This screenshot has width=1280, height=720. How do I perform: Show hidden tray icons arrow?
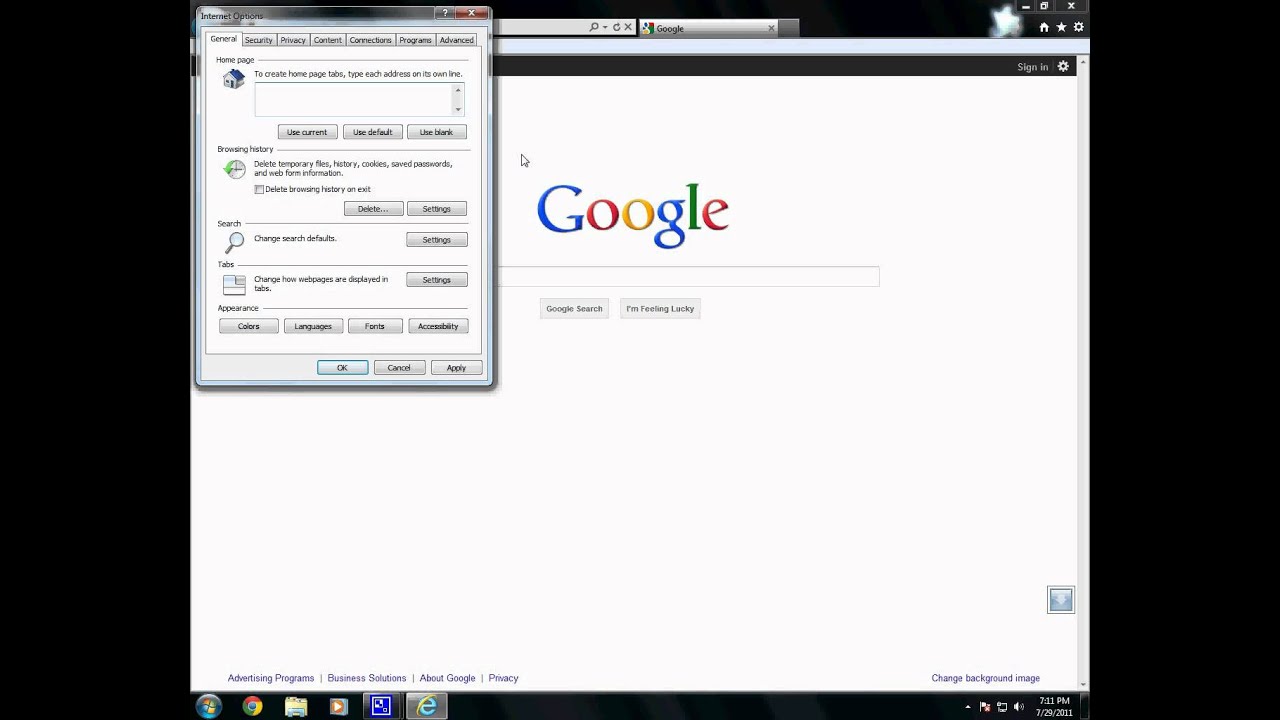pos(967,707)
